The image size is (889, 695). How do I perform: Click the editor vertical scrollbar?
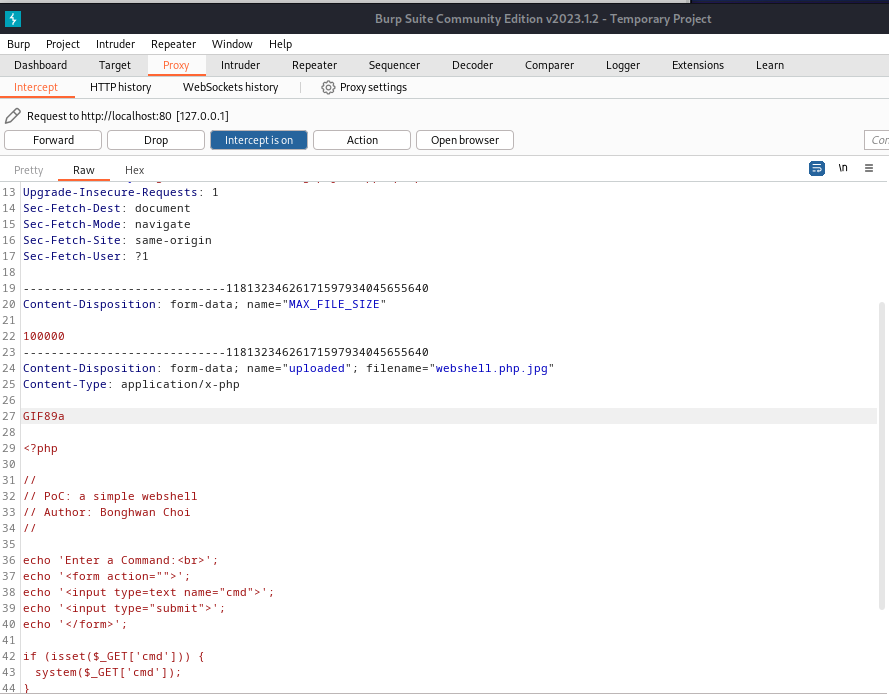[881, 456]
